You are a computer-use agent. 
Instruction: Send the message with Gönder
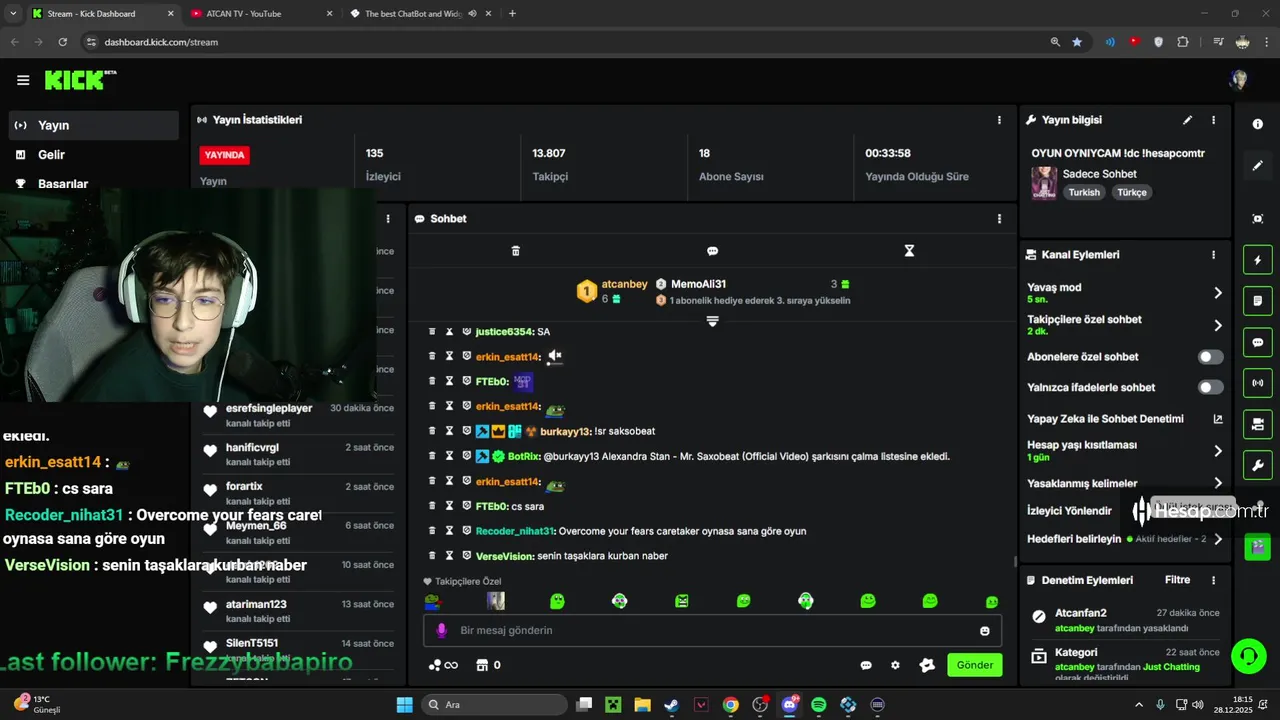[975, 665]
